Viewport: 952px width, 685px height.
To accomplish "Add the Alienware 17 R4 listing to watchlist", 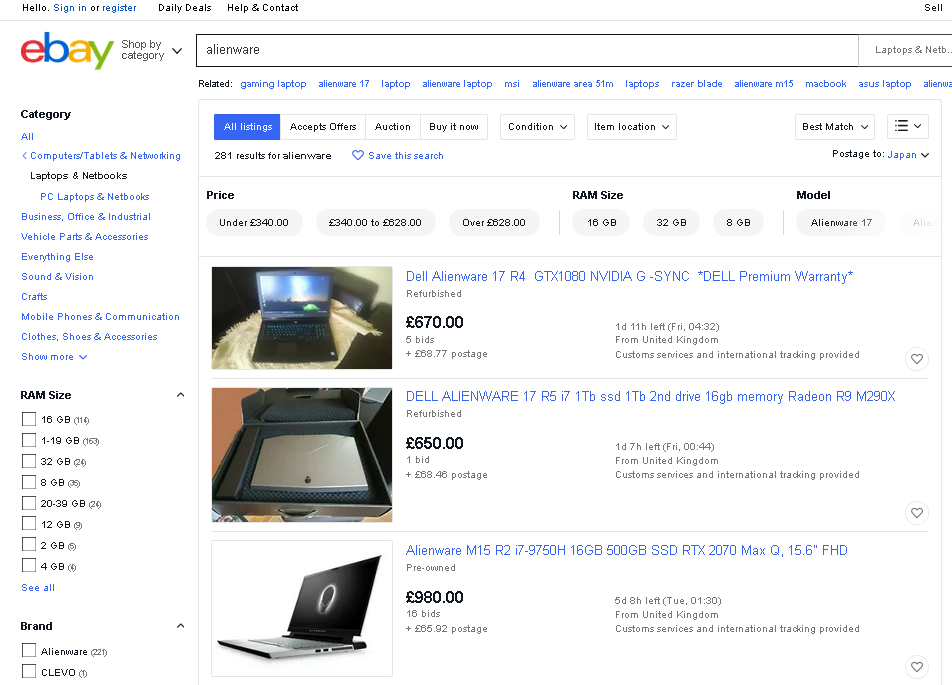I will [917, 359].
